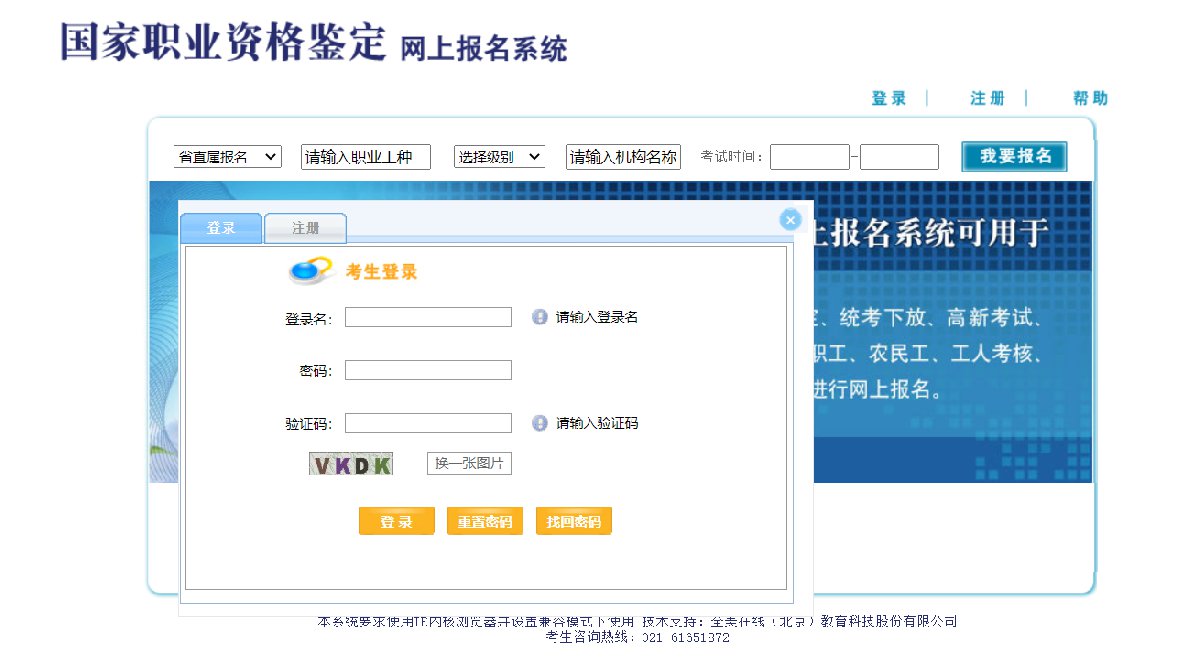Click the 验证码 input field
1200x659 pixels.
[428, 423]
